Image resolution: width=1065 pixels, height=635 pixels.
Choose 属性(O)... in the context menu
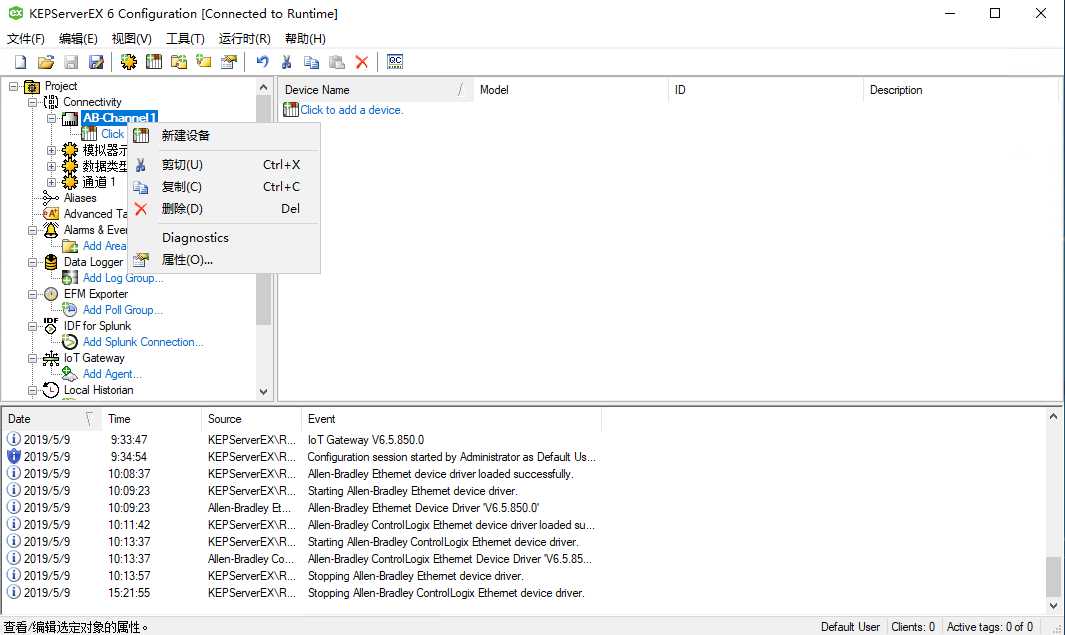[224, 259]
